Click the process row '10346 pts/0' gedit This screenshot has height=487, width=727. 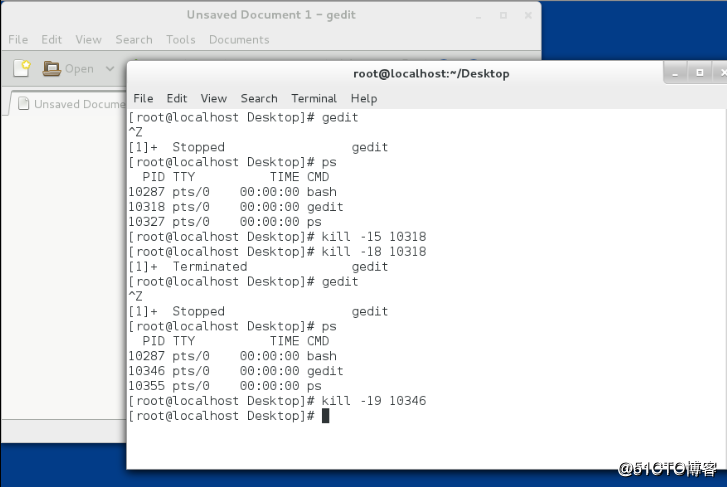[x=236, y=371]
